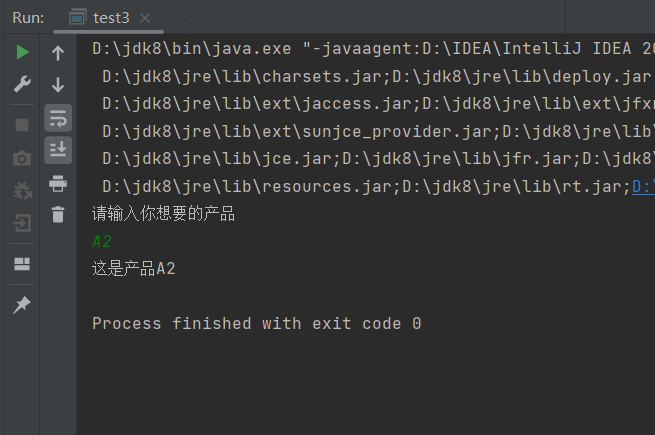Click the gray Stop process square
Image resolution: width=655 pixels, height=435 pixels.
point(22,125)
